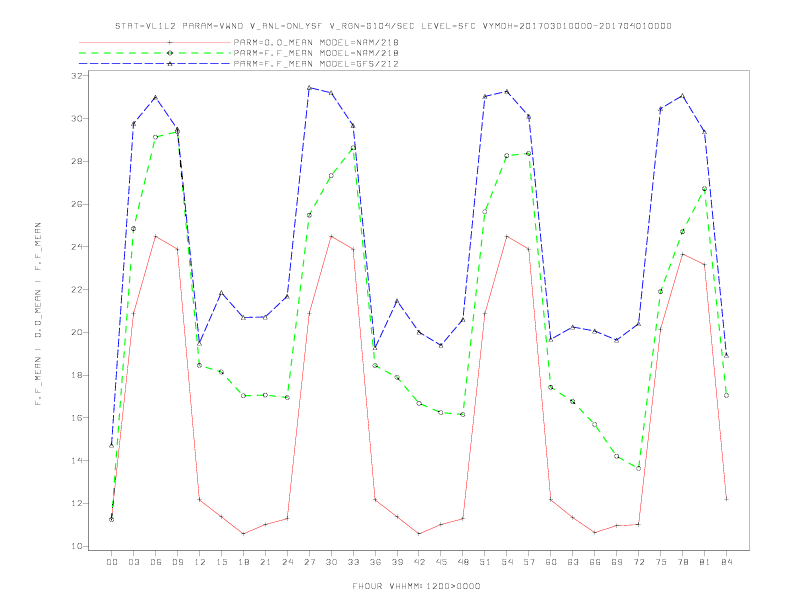This screenshot has width=792, height=612.
Task: Click x-axis tick label 03
Action: click(x=134, y=562)
